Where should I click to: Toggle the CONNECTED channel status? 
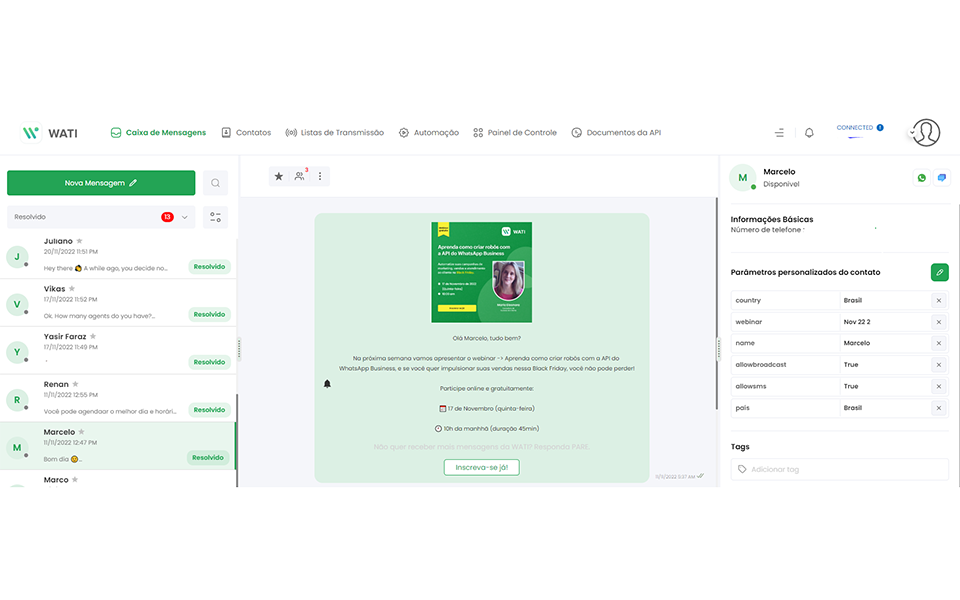pyautogui.click(x=858, y=127)
